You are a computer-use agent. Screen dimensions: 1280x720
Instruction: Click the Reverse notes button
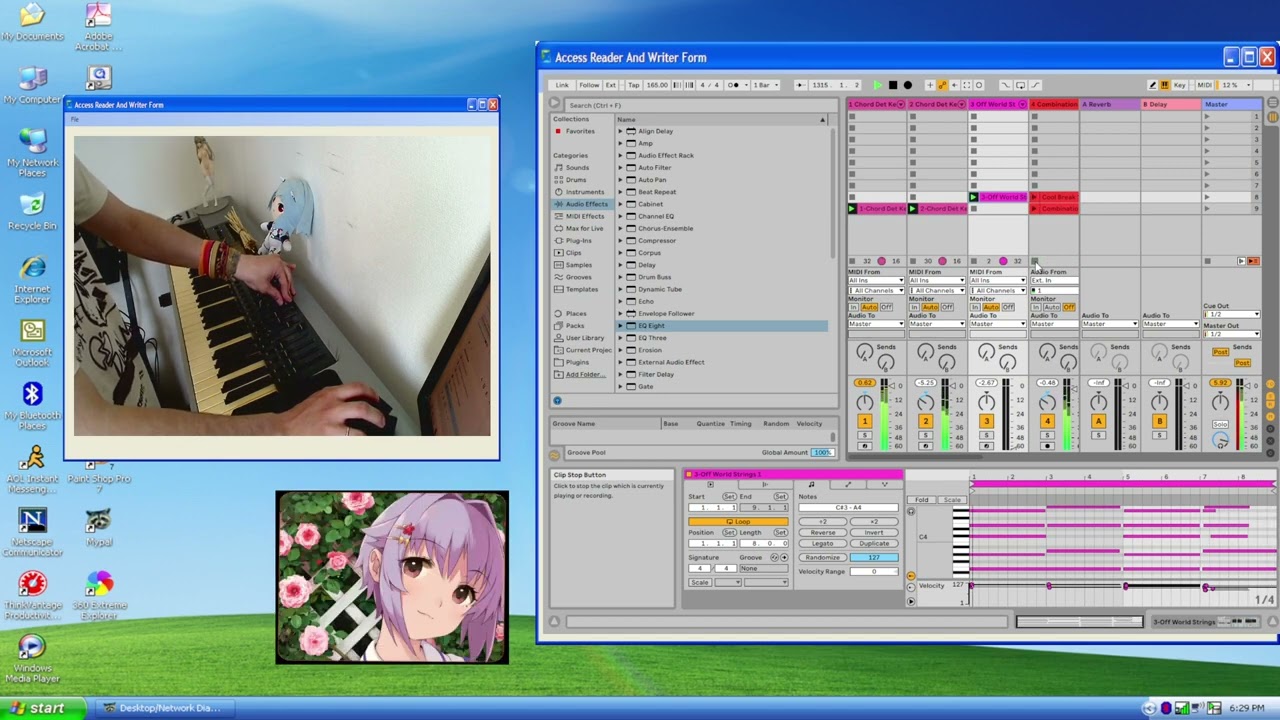tap(823, 533)
